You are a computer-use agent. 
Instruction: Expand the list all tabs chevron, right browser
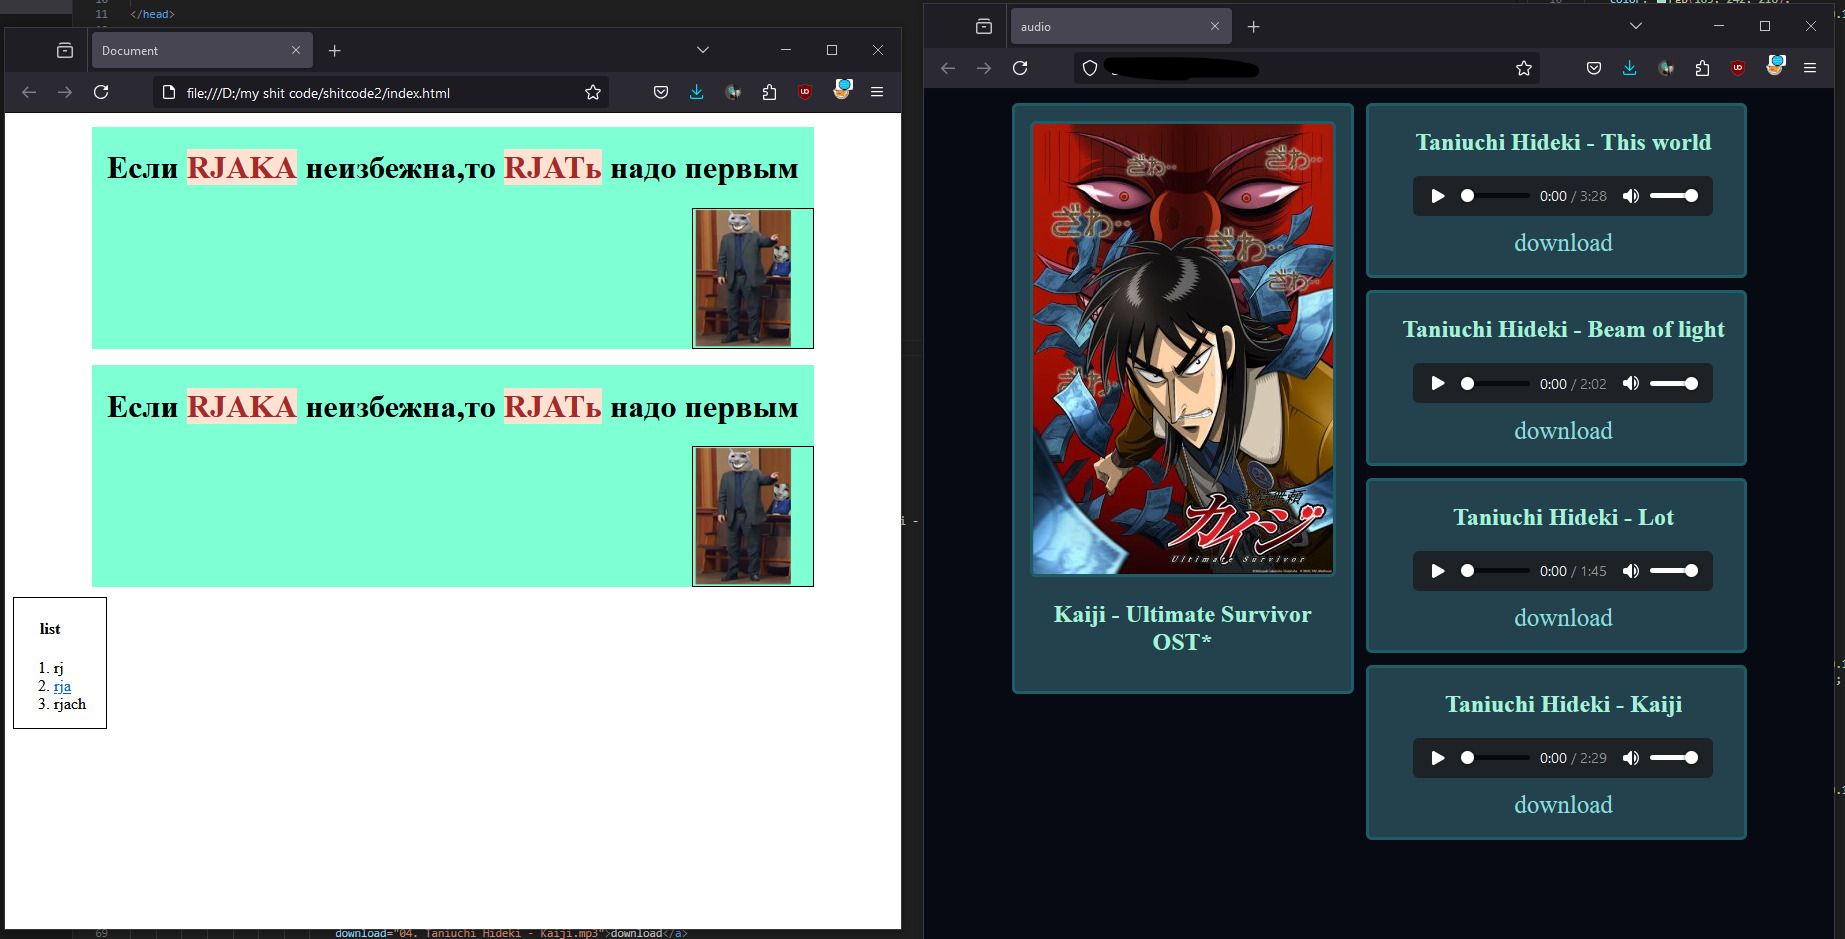[x=1636, y=26]
